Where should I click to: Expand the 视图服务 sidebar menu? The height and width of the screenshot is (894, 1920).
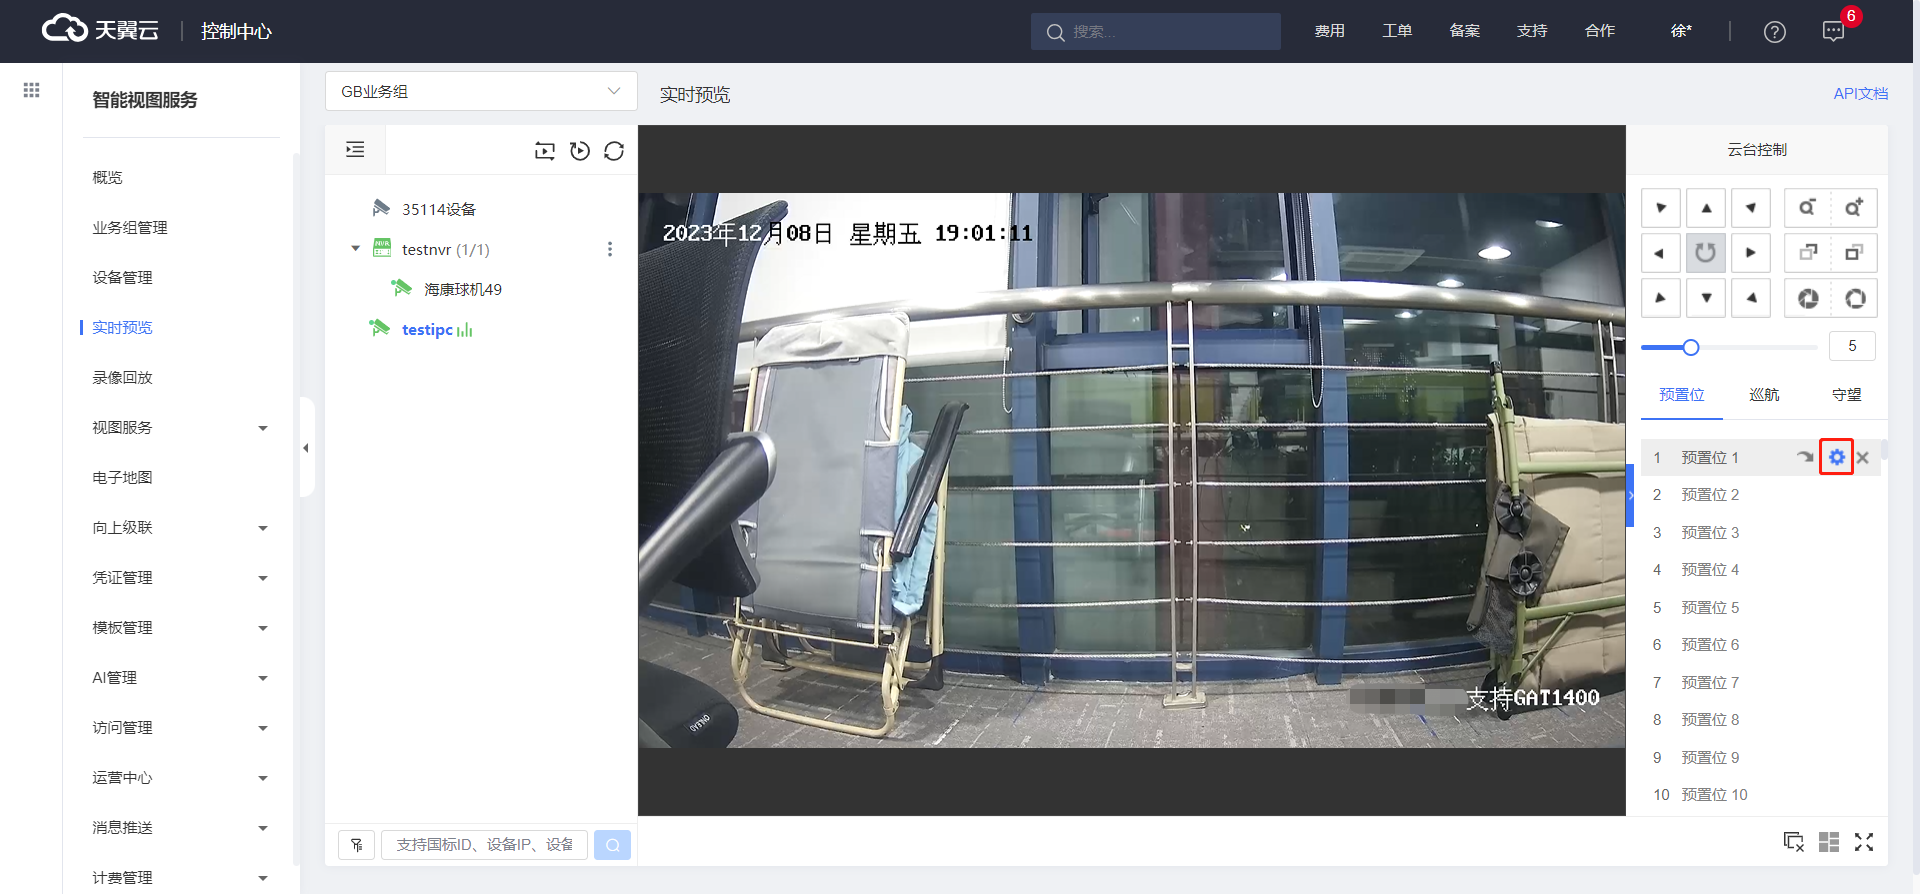coord(180,428)
